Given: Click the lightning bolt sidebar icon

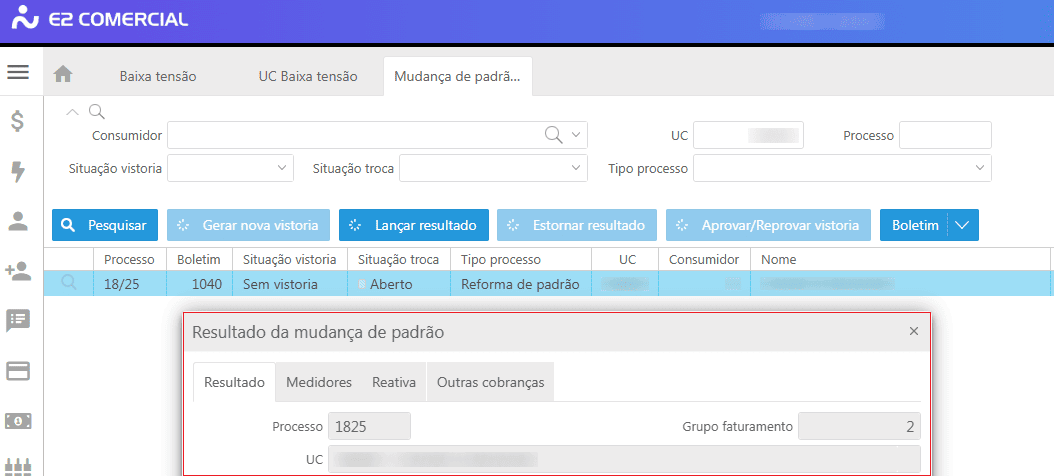Looking at the screenshot, I should tap(18, 172).
